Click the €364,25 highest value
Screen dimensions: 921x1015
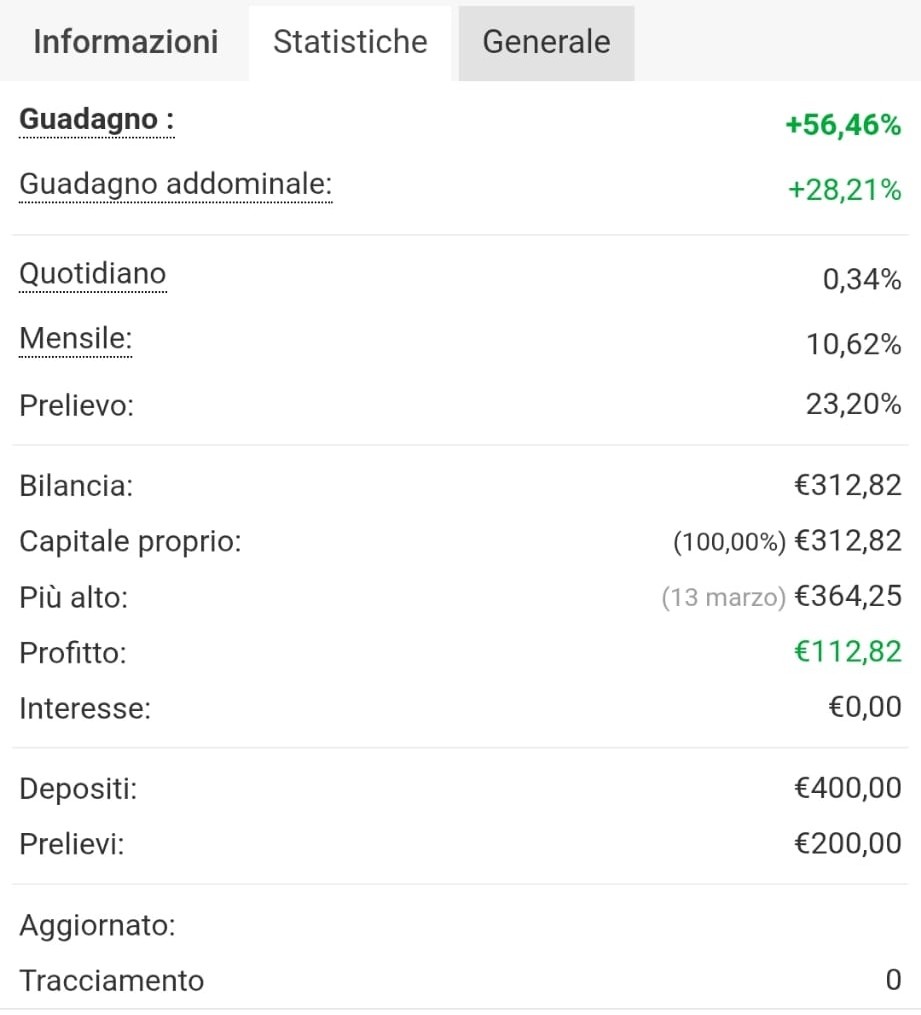coord(848,596)
